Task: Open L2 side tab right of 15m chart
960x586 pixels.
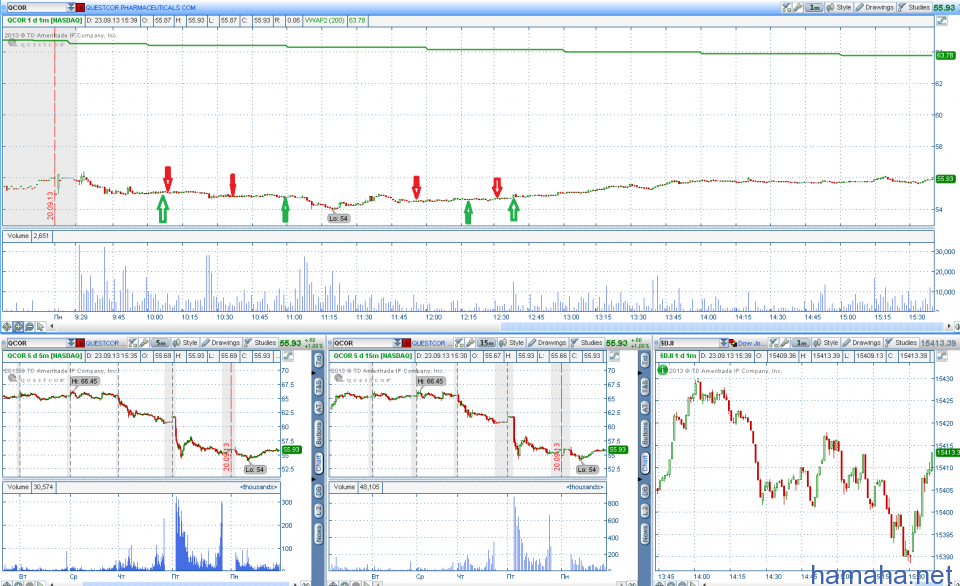Action: [x=645, y=511]
